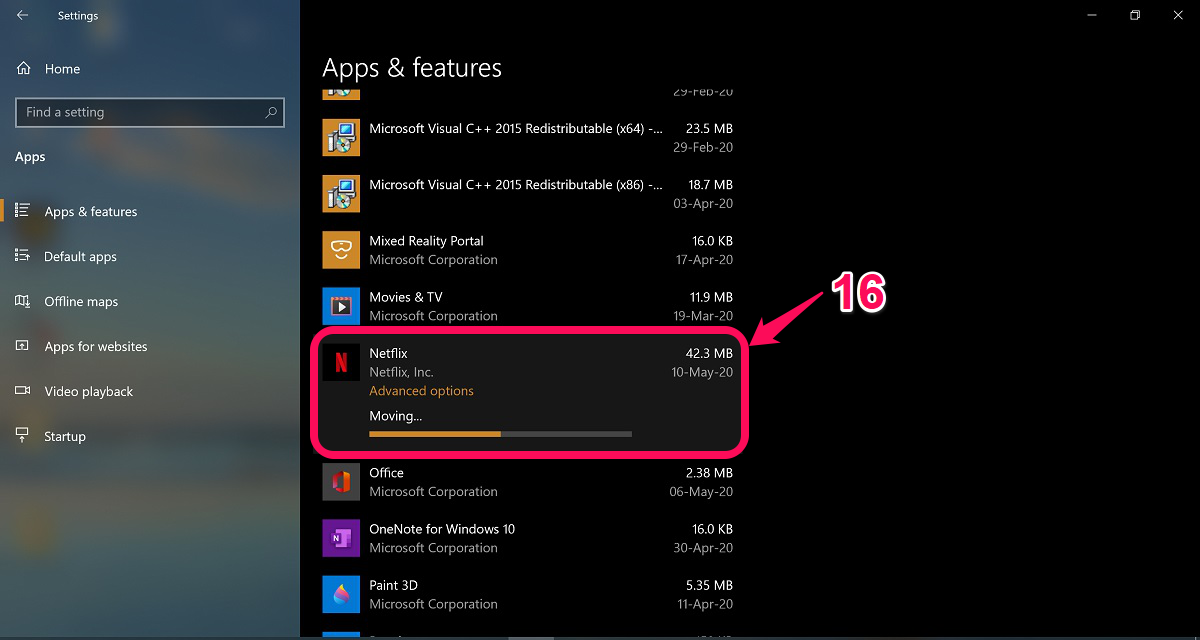Screen dimensions: 1200x640
Task: Select the Office app entry
Action: pyautogui.click(x=528, y=482)
